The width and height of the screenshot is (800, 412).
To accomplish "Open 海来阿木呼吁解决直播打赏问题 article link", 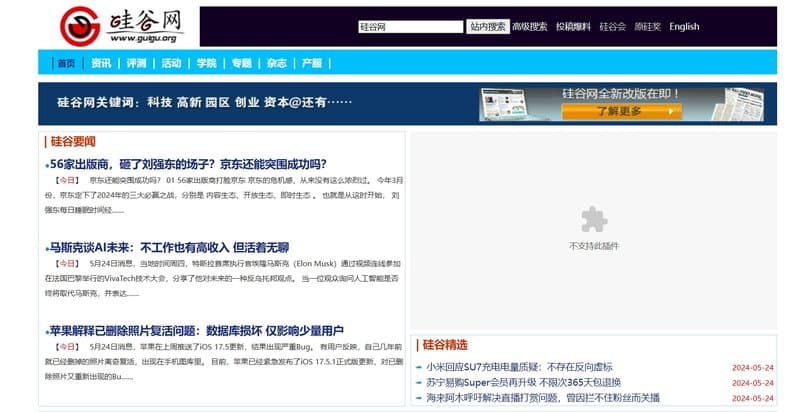I will click(543, 398).
